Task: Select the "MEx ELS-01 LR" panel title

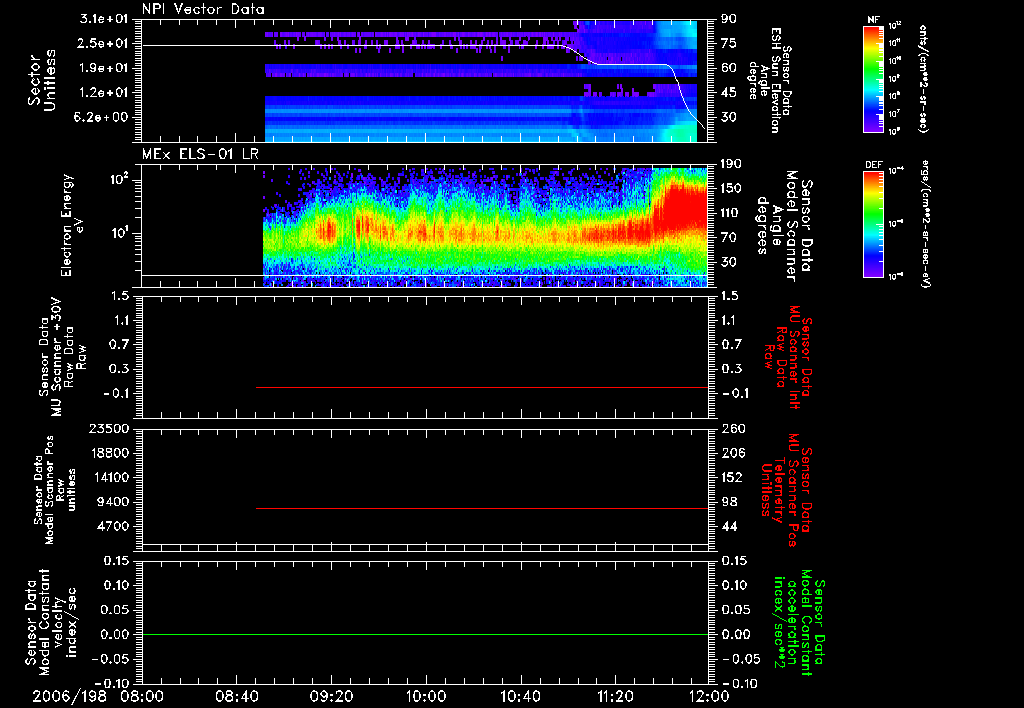Action: [200, 155]
